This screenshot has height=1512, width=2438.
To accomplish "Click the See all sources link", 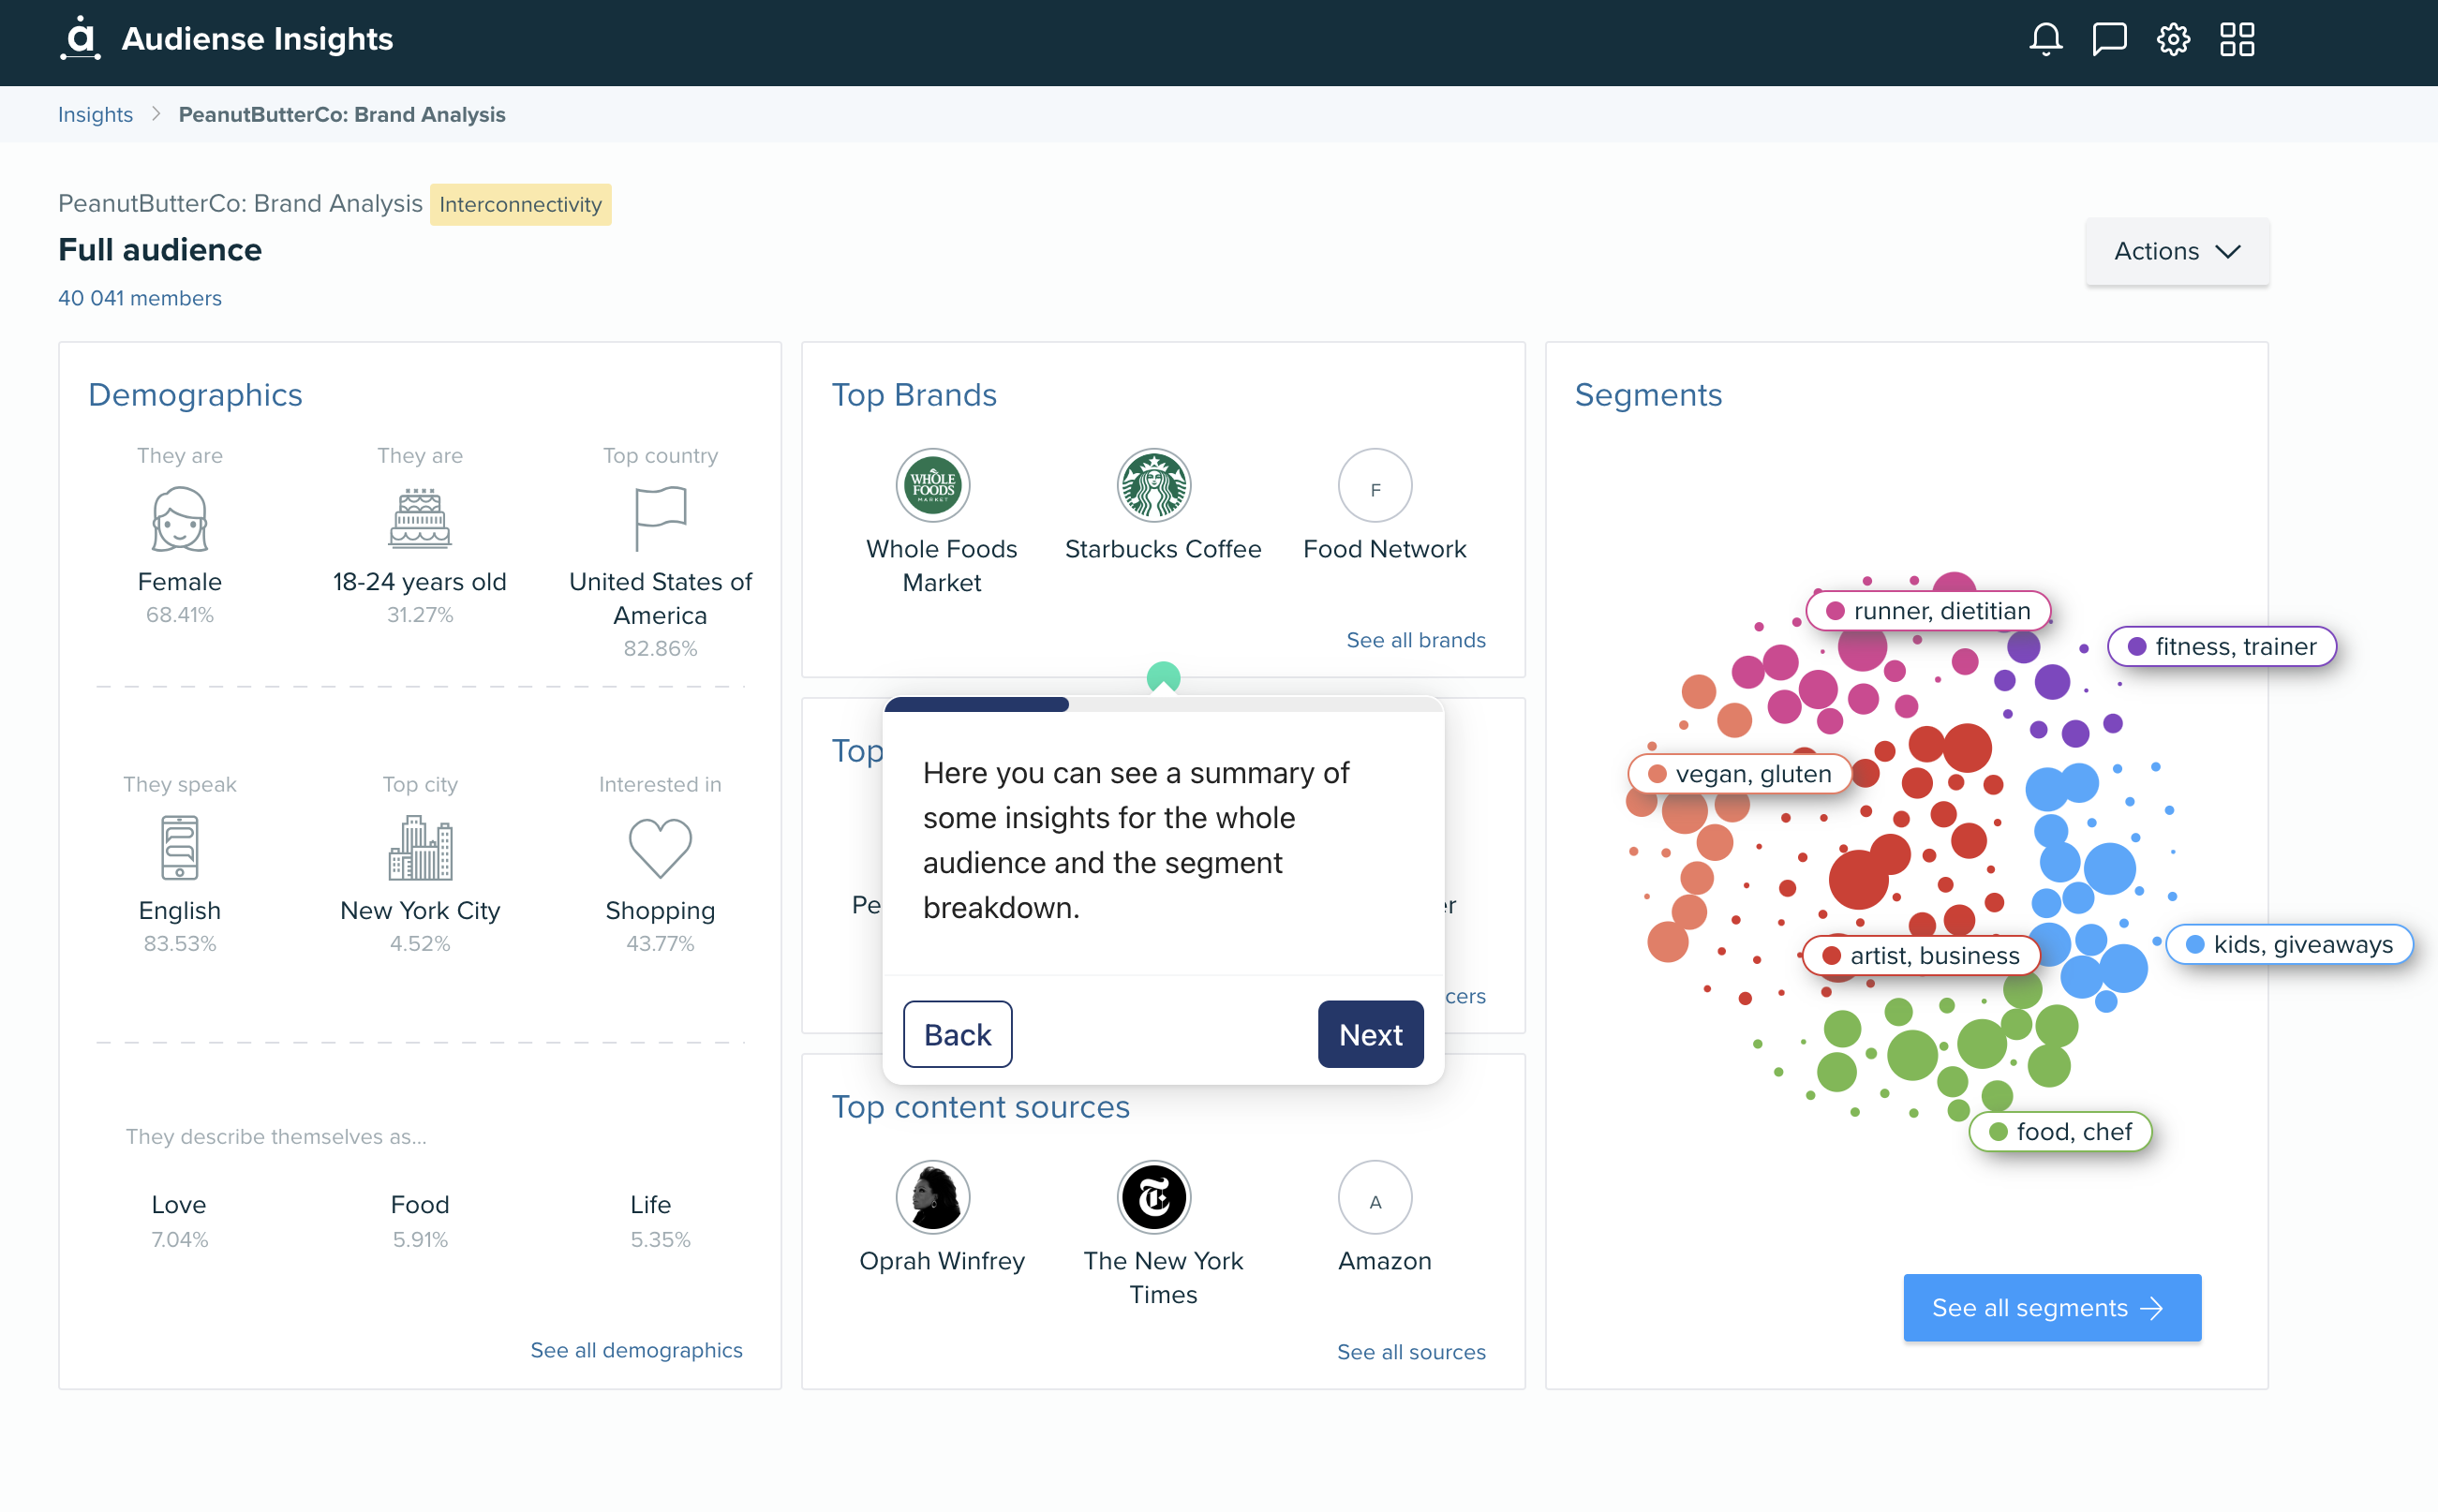I will point(1410,1350).
